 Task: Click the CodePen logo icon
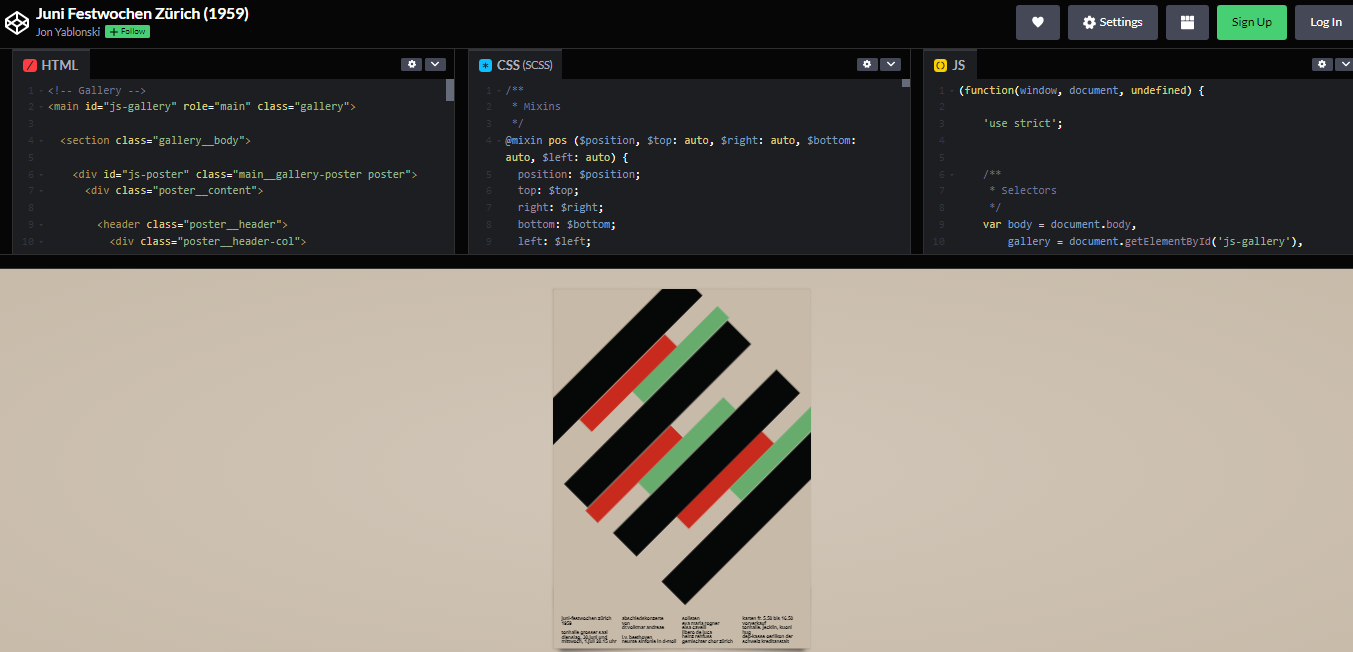17,22
